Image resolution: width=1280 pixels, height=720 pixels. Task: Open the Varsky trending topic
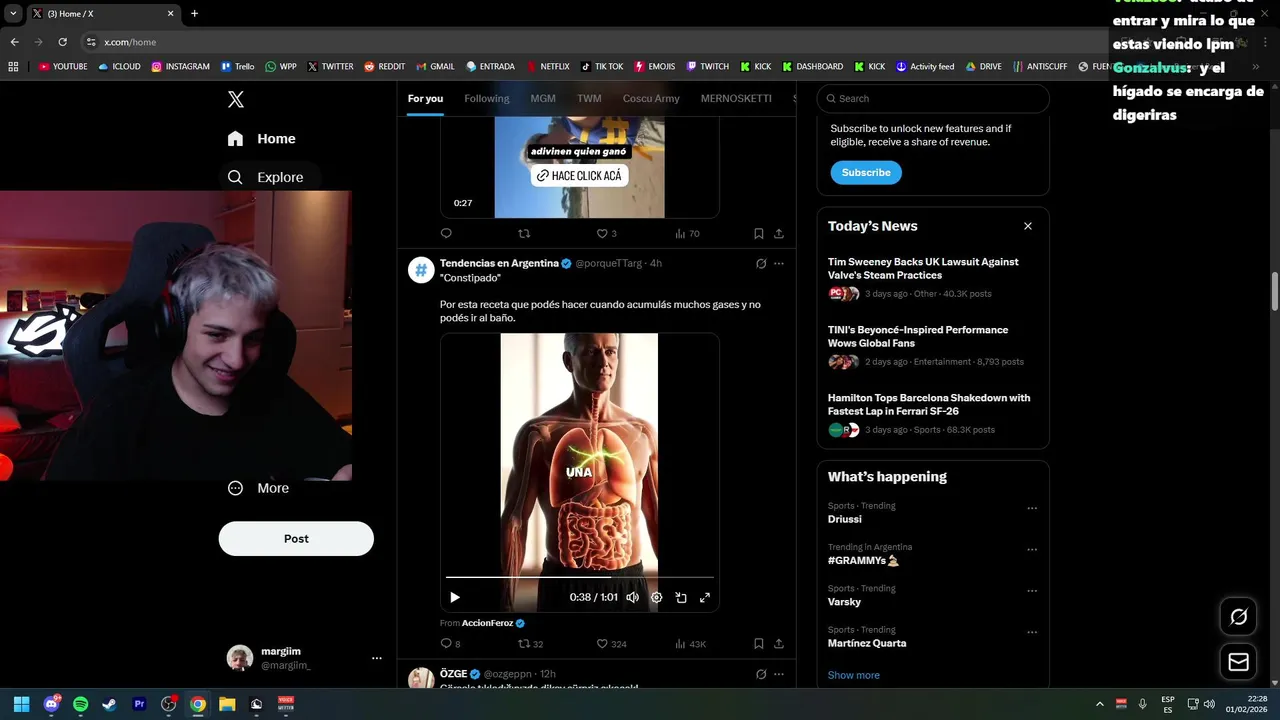tap(844, 602)
